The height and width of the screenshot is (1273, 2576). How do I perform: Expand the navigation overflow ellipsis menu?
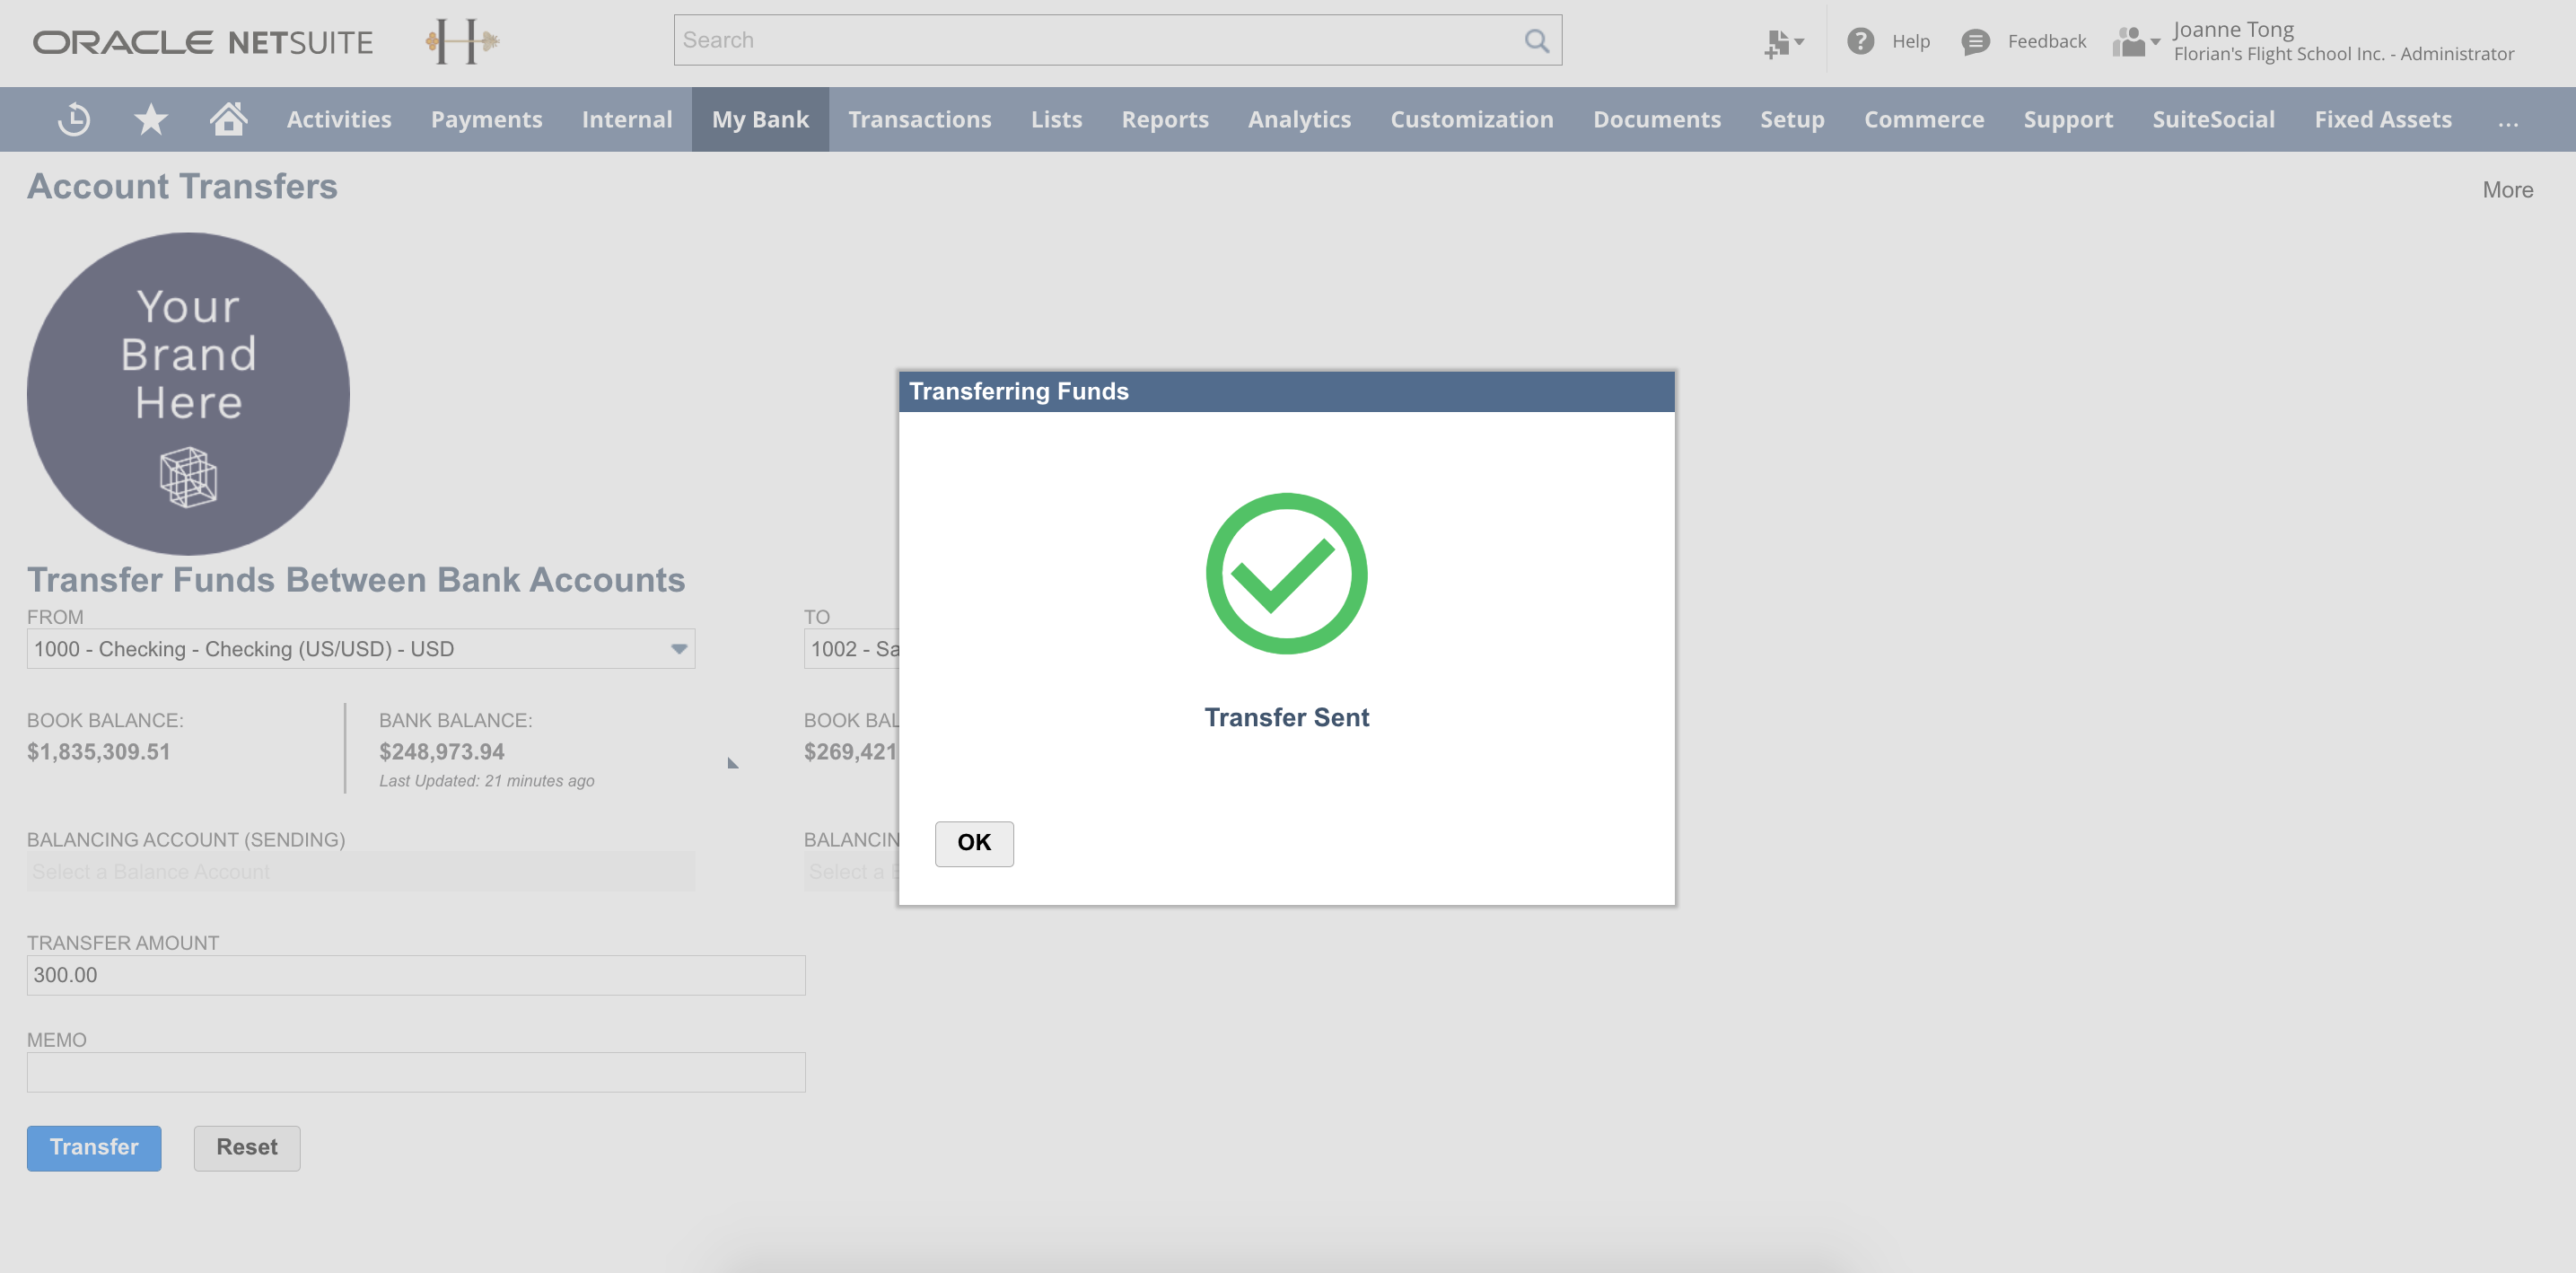pos(2507,119)
